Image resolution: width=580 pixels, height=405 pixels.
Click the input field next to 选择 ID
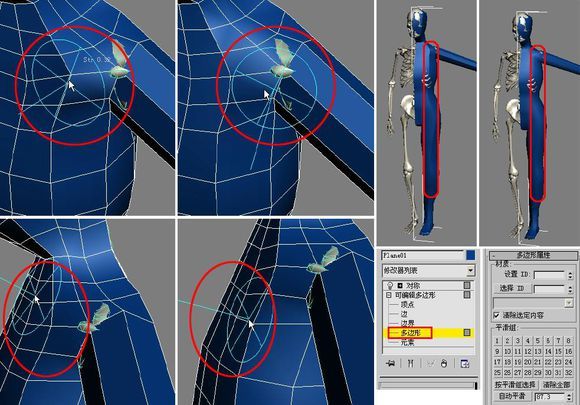[x=549, y=289]
